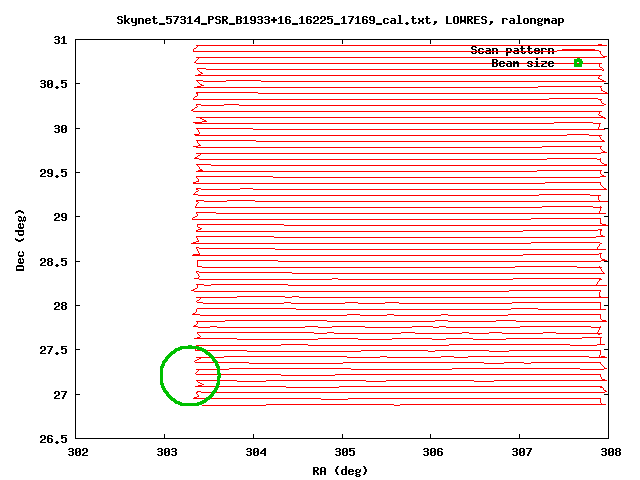Screen dimensions: 640x480
Task: Click the 'Dec (deg)' axis label
Action: point(20,240)
